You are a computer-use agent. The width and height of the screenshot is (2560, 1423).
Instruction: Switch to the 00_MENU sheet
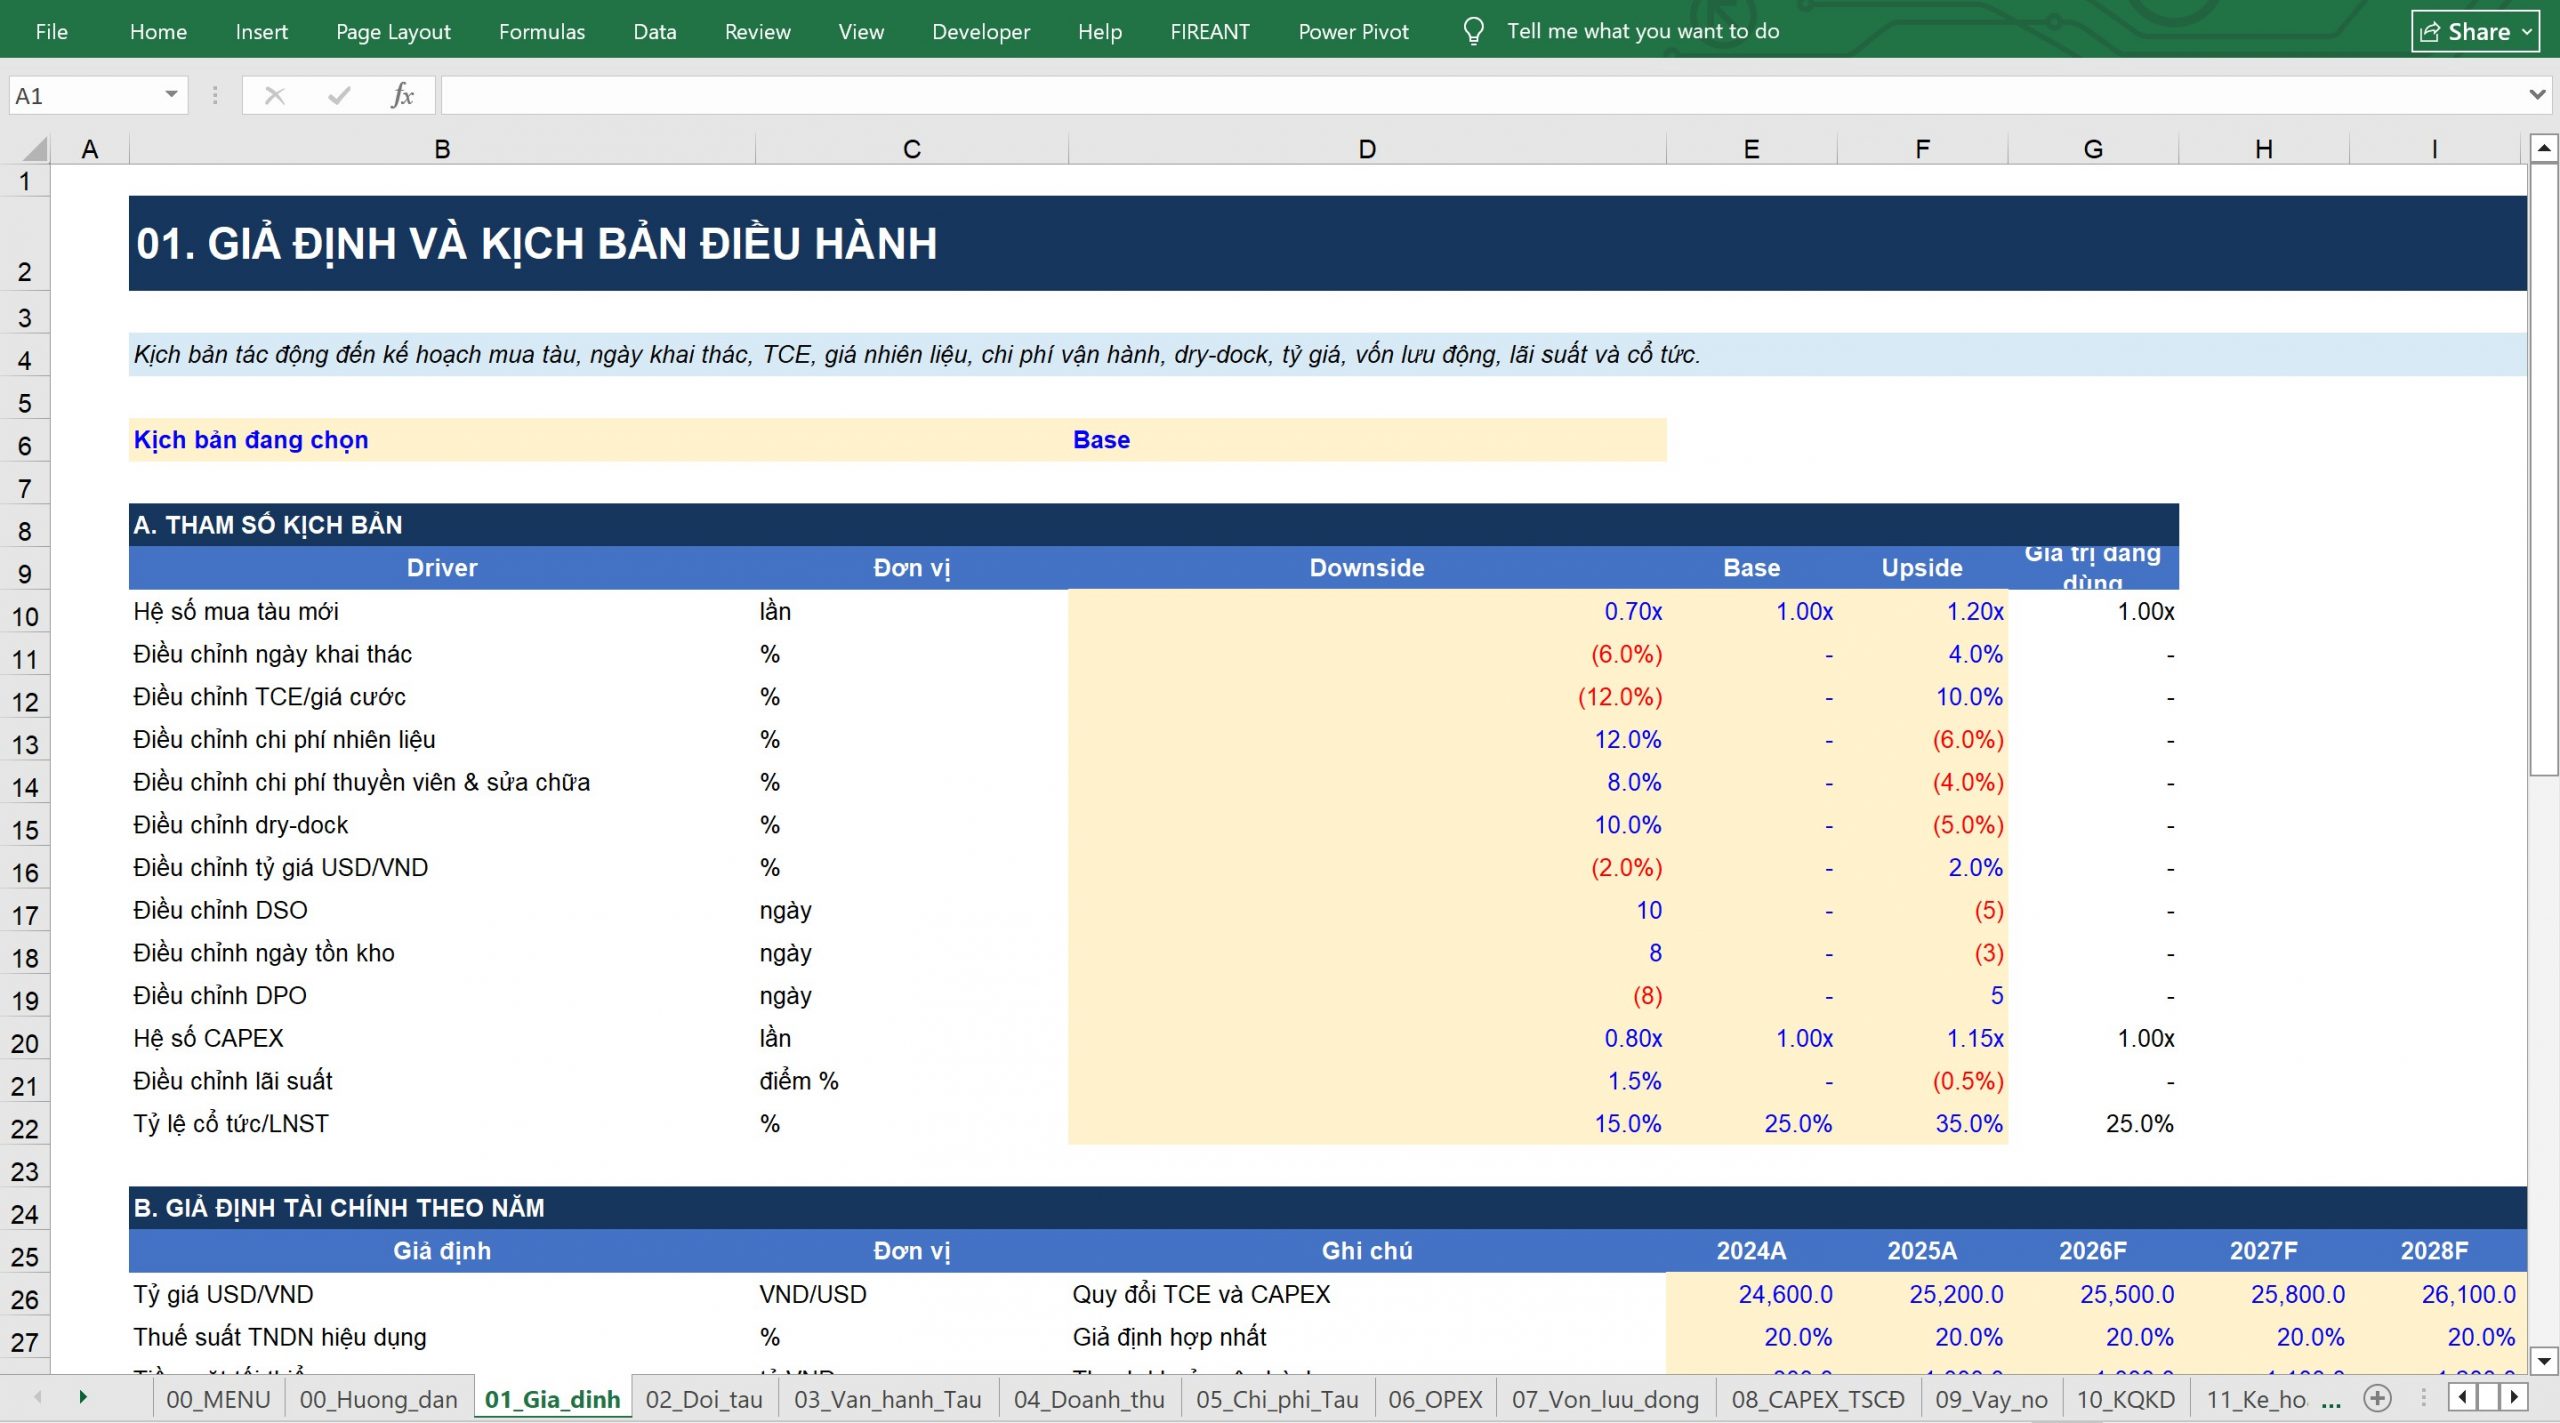218,1399
